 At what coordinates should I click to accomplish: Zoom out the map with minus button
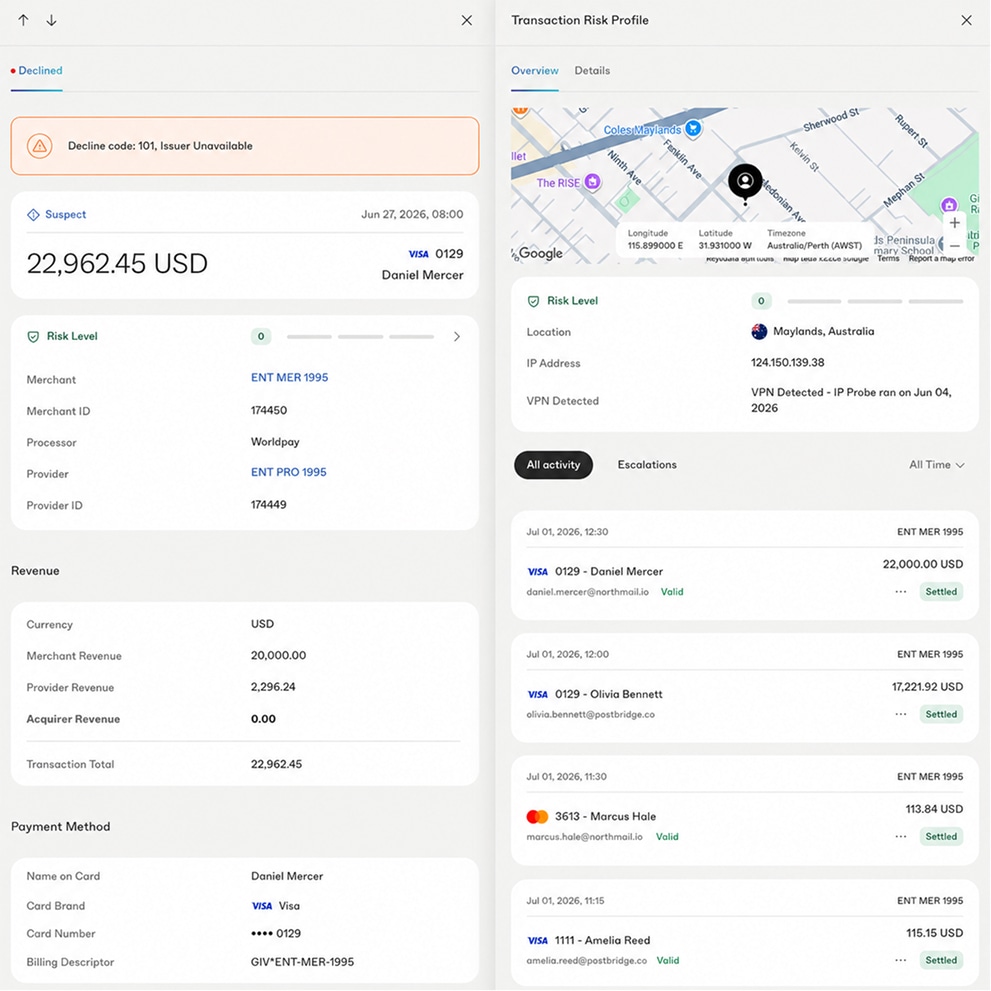coord(954,245)
